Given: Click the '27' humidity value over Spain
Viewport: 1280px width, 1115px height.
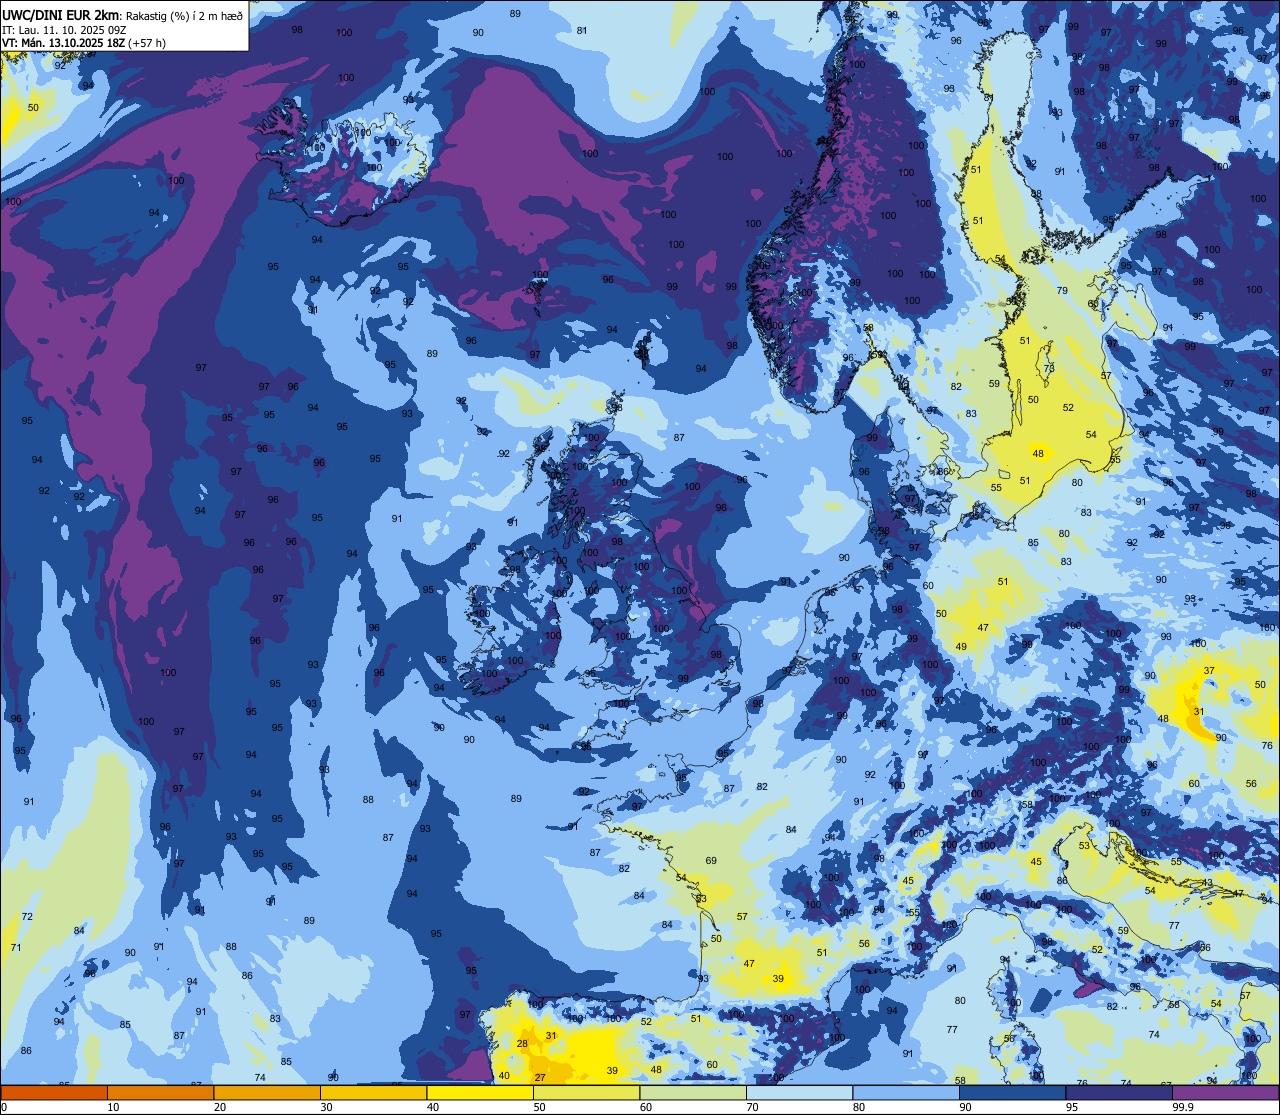Looking at the screenshot, I should click(x=540, y=1077).
